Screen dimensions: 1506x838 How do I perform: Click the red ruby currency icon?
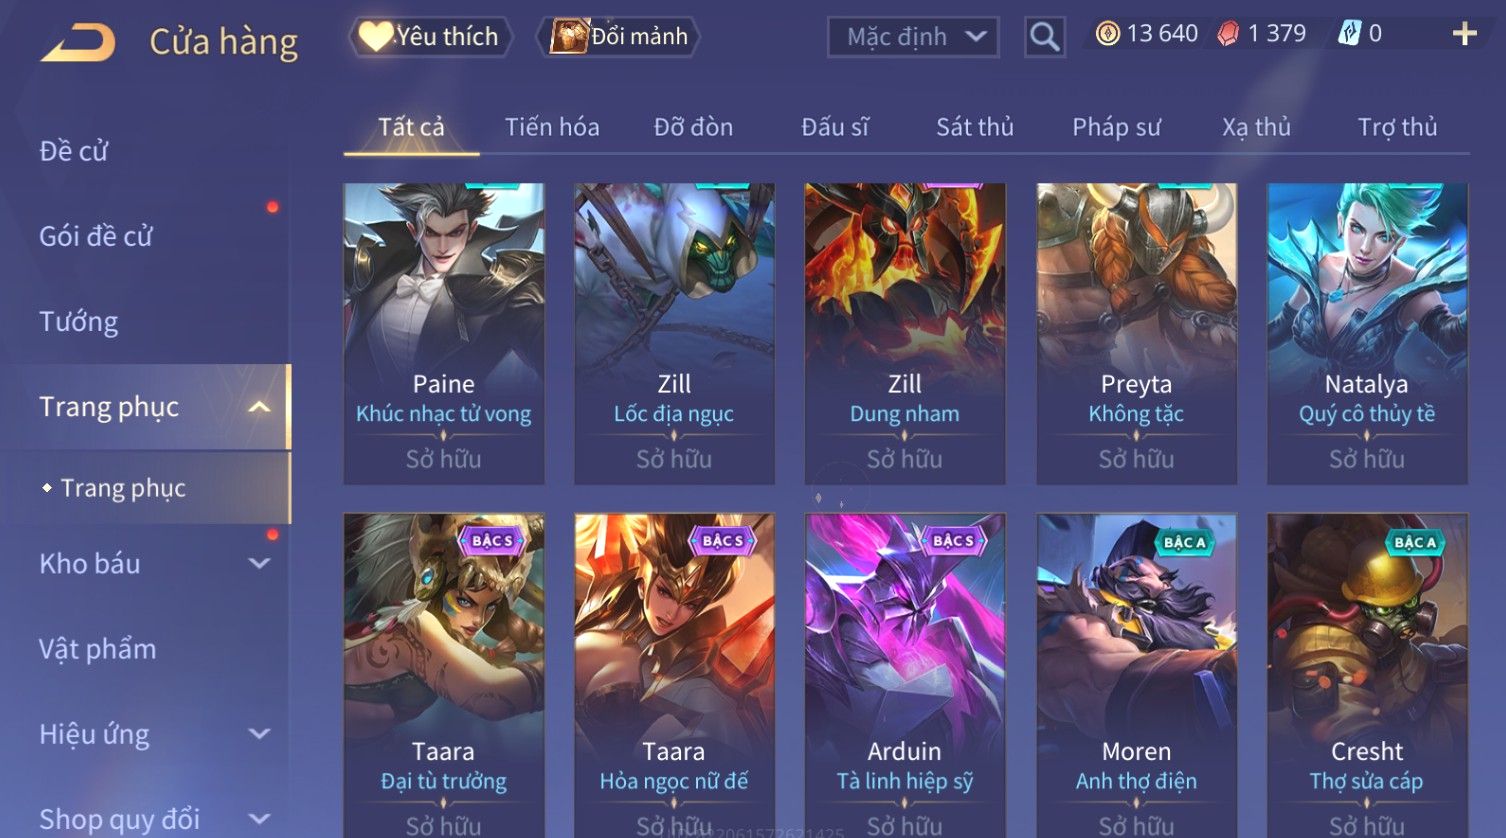1228,34
